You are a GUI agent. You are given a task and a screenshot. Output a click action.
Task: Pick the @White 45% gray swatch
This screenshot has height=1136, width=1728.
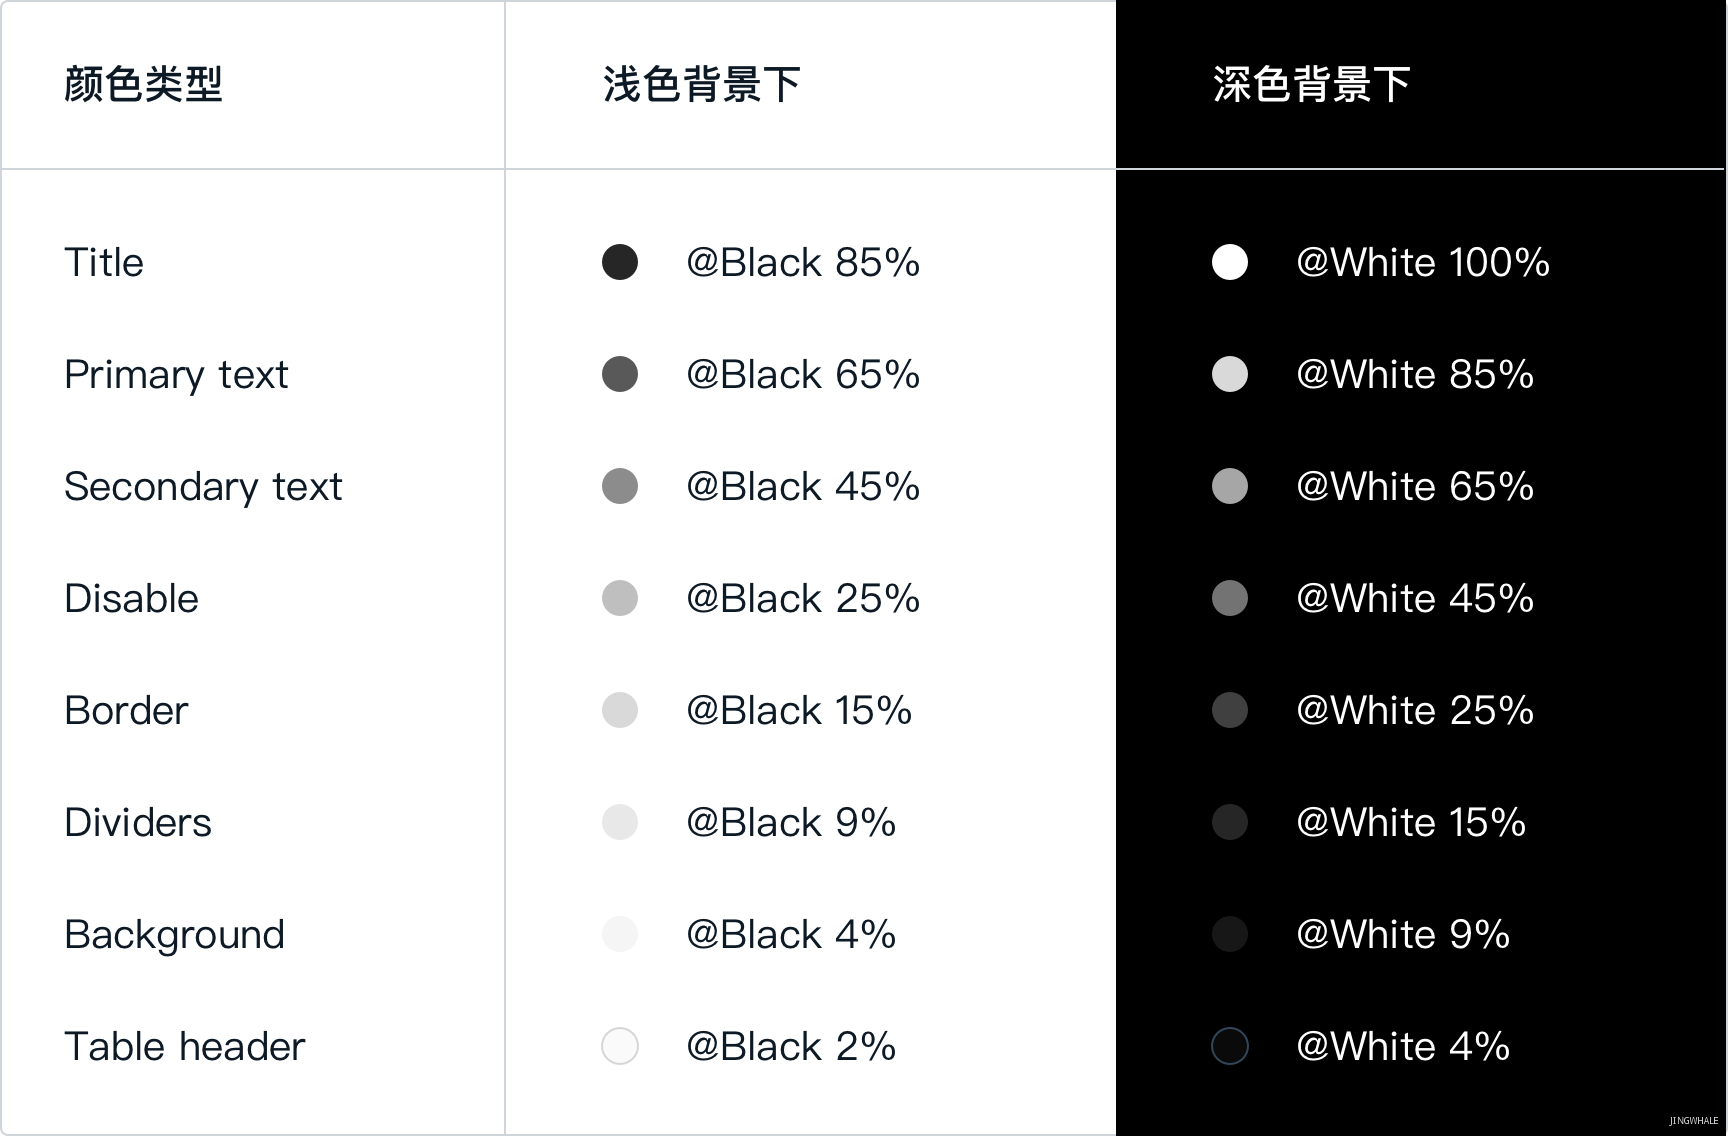tap(1230, 598)
